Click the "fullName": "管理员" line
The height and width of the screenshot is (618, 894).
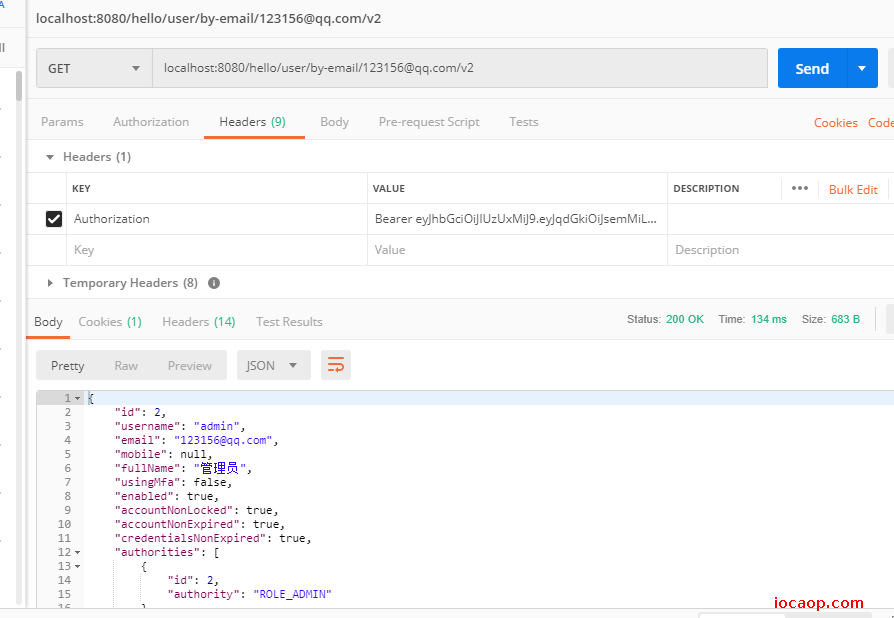(x=183, y=468)
